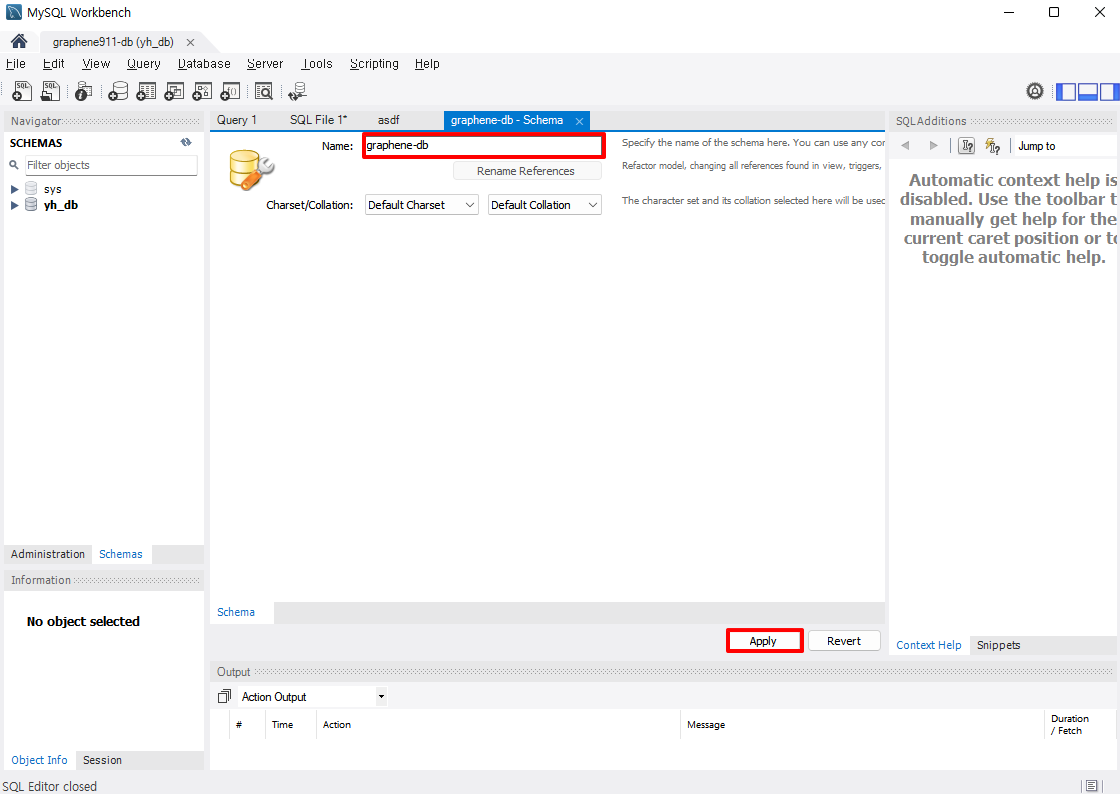Open the Default Charset dropdown

(421, 205)
